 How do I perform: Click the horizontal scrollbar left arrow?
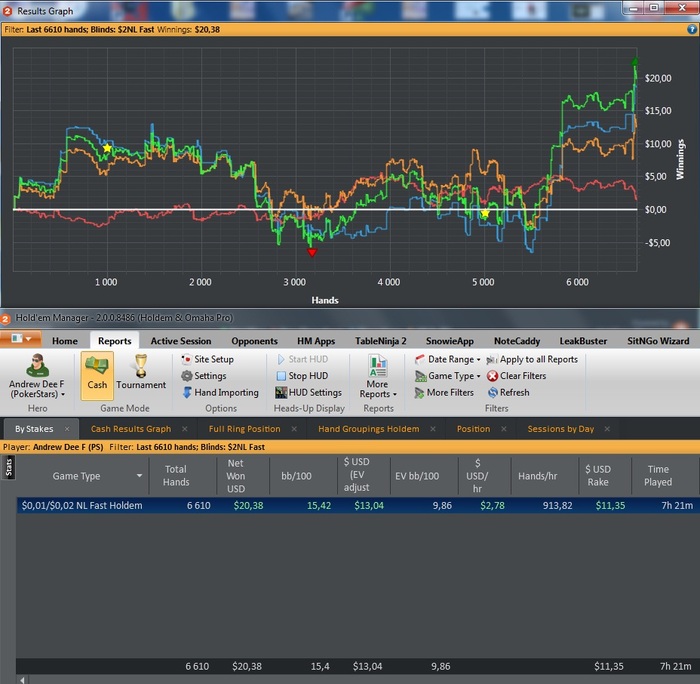coord(22,680)
